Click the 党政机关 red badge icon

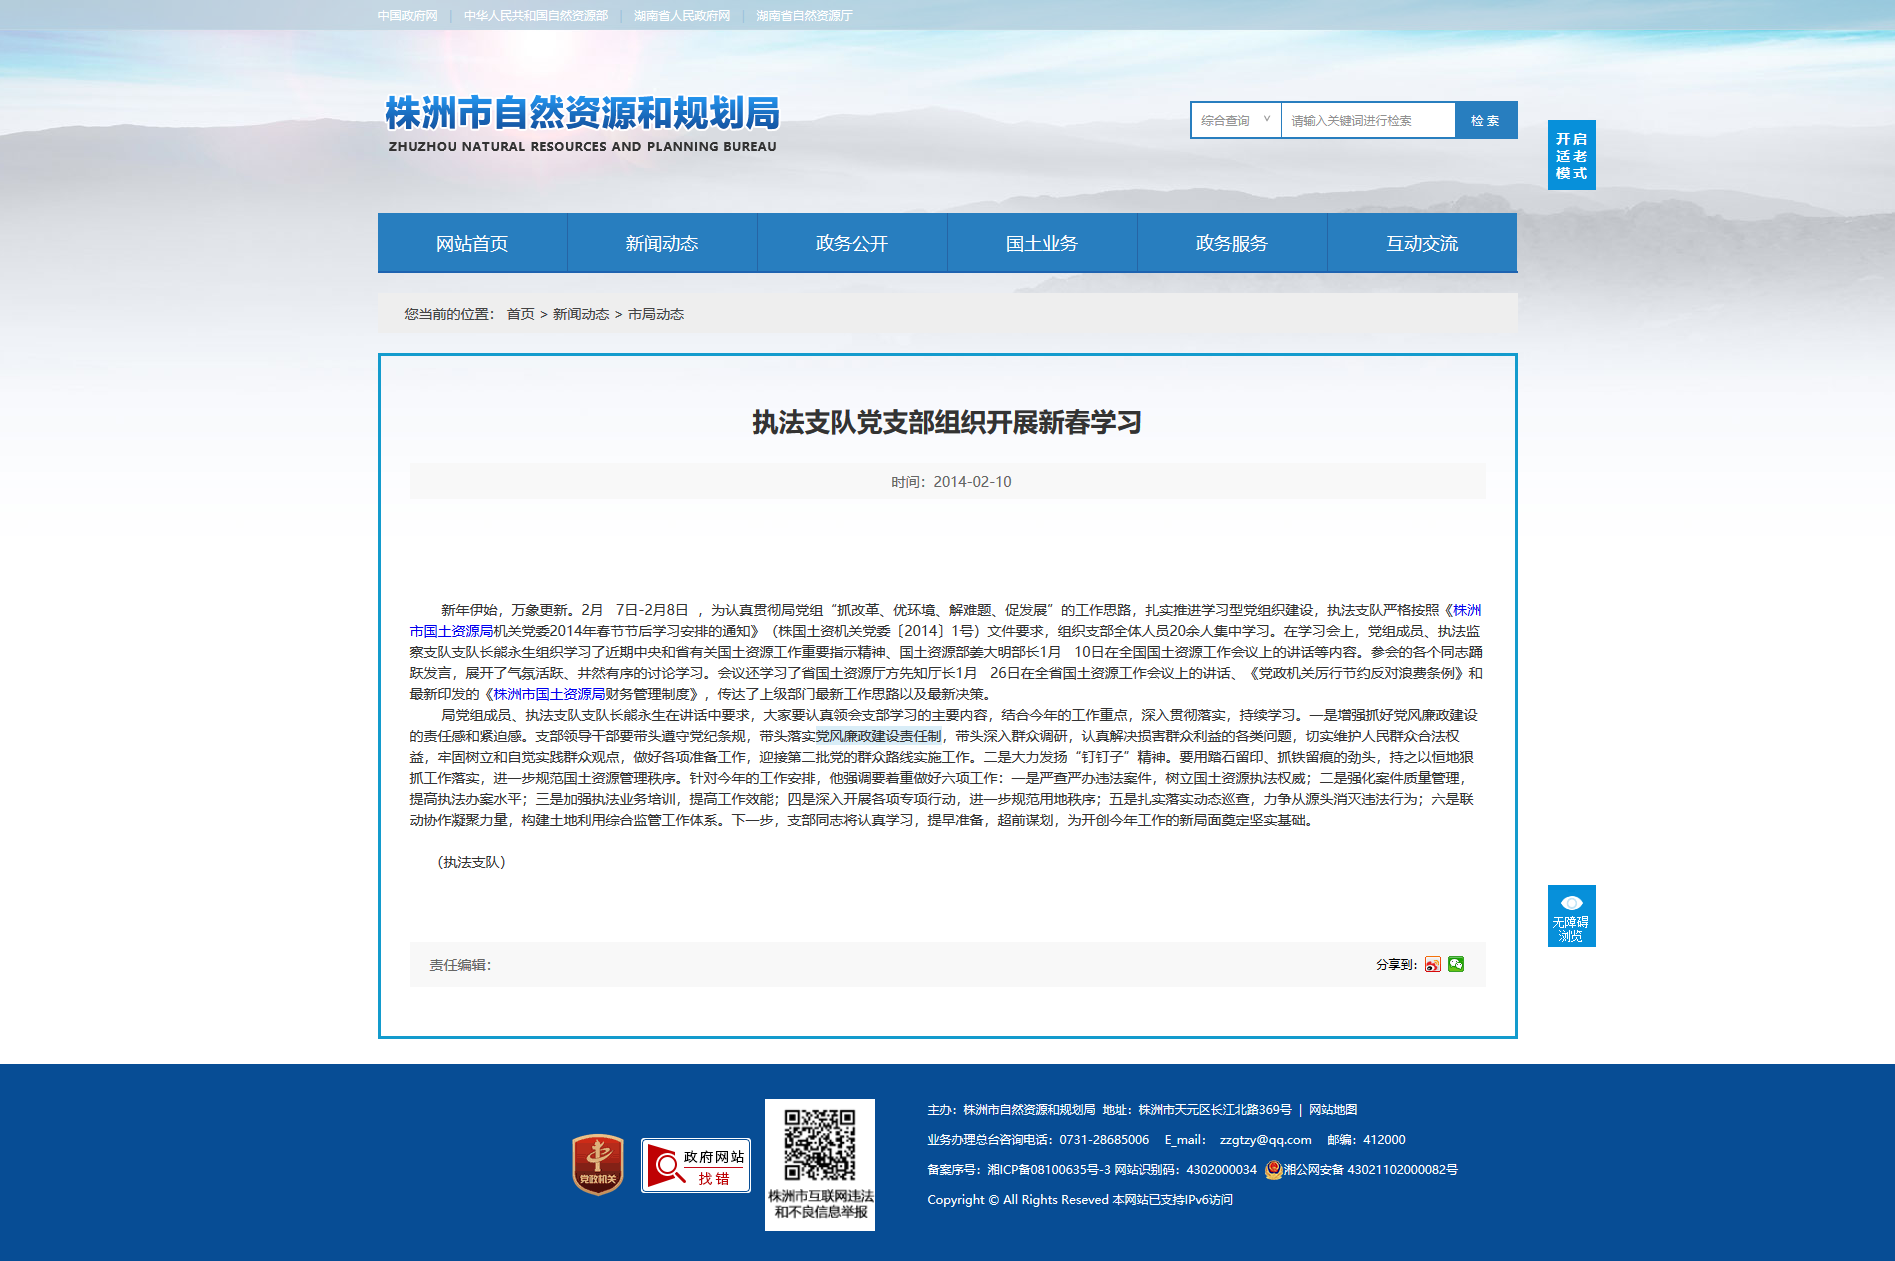coord(598,1165)
